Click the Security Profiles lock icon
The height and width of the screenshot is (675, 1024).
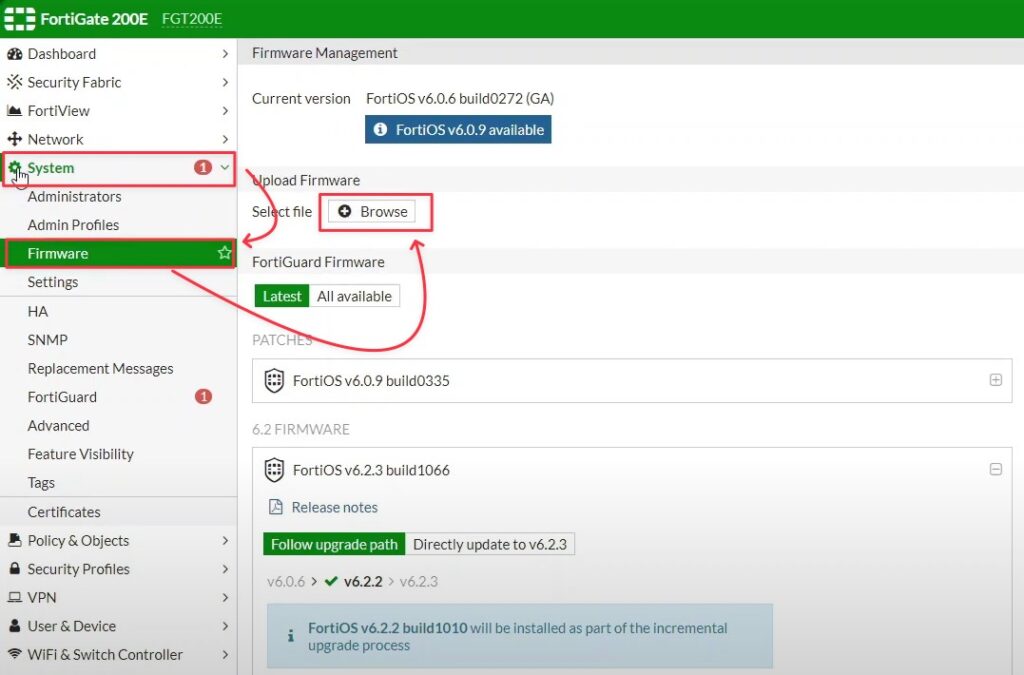14,569
